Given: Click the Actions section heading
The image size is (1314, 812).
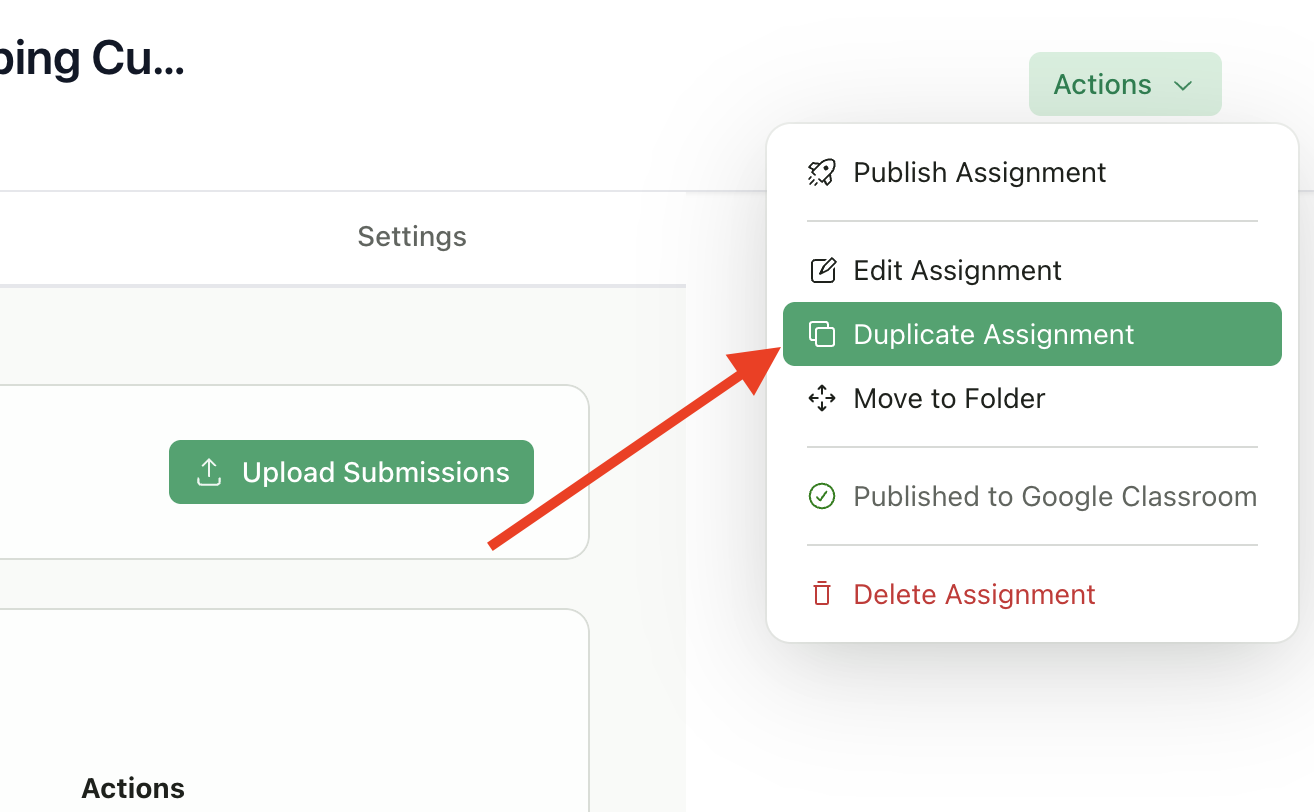Looking at the screenshot, I should coord(133,788).
